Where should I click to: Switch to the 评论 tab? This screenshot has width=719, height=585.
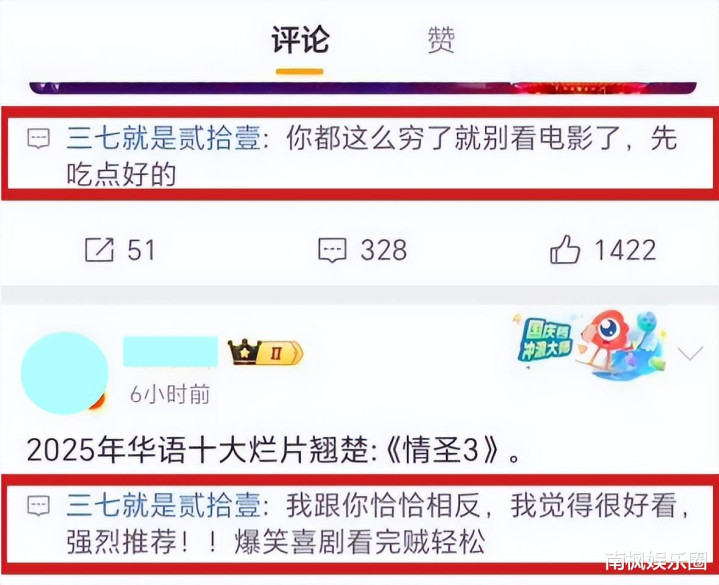[x=300, y=40]
